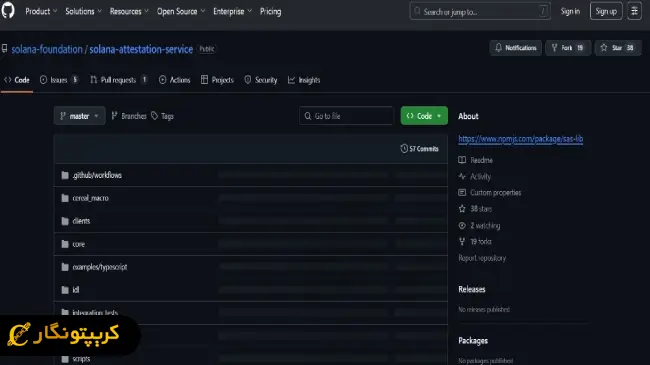Screen dimensions: 650x365
Task: Open the .github/workflows folder
Action: pos(97,175)
